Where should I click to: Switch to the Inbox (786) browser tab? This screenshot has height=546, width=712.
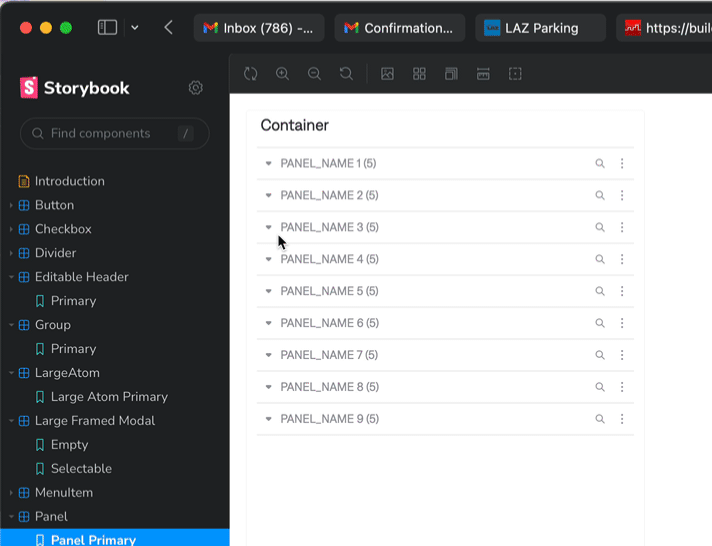(x=258, y=28)
